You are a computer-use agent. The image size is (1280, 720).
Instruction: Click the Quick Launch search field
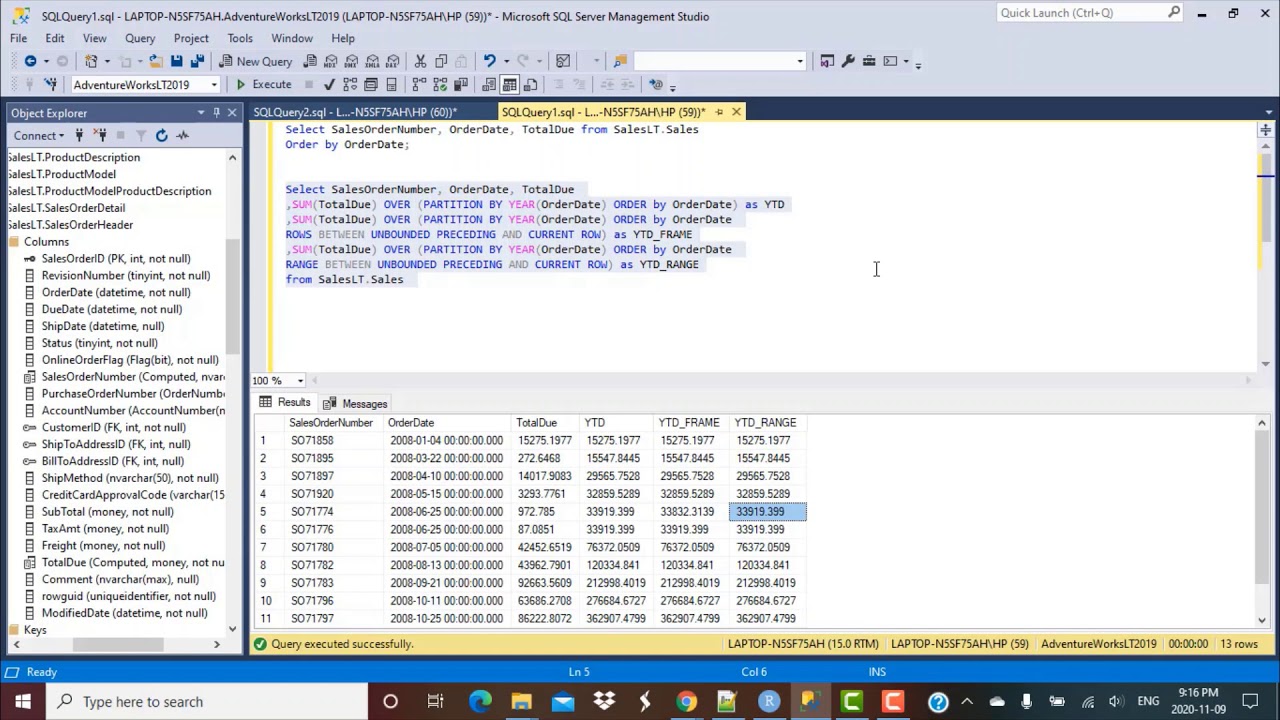[1081, 13]
